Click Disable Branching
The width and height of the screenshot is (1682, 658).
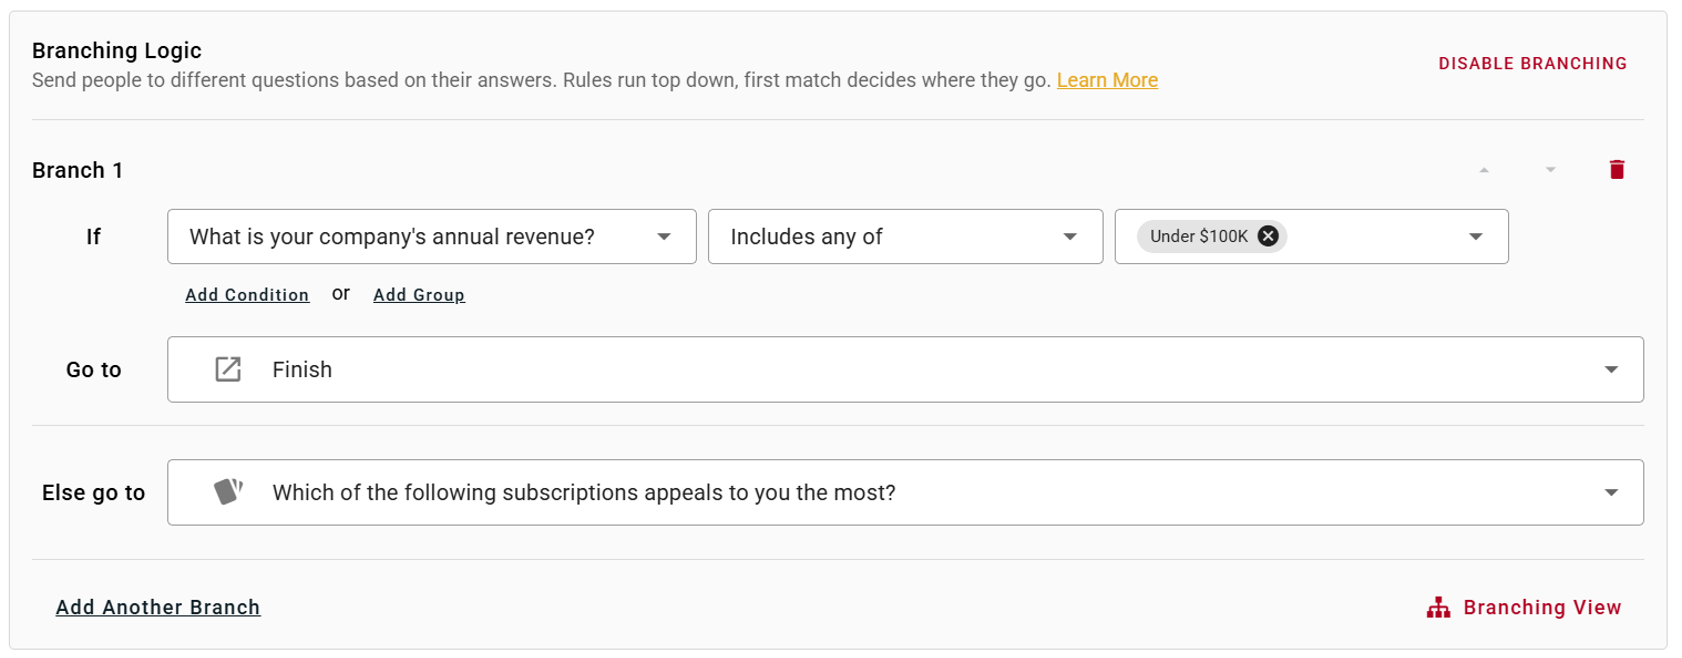tap(1532, 63)
